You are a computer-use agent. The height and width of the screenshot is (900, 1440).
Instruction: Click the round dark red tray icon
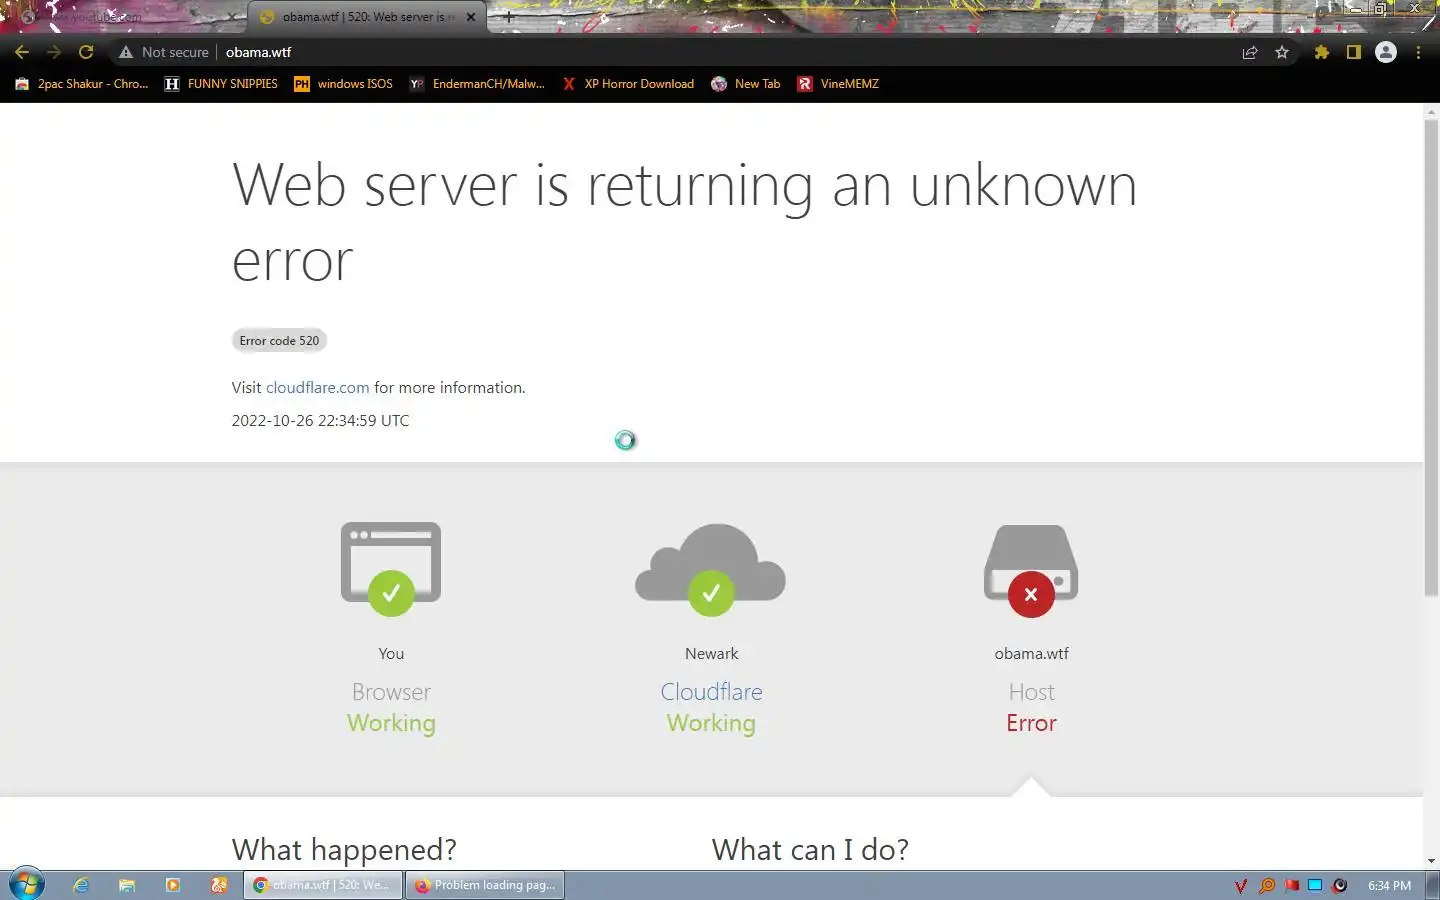tap(1340, 886)
